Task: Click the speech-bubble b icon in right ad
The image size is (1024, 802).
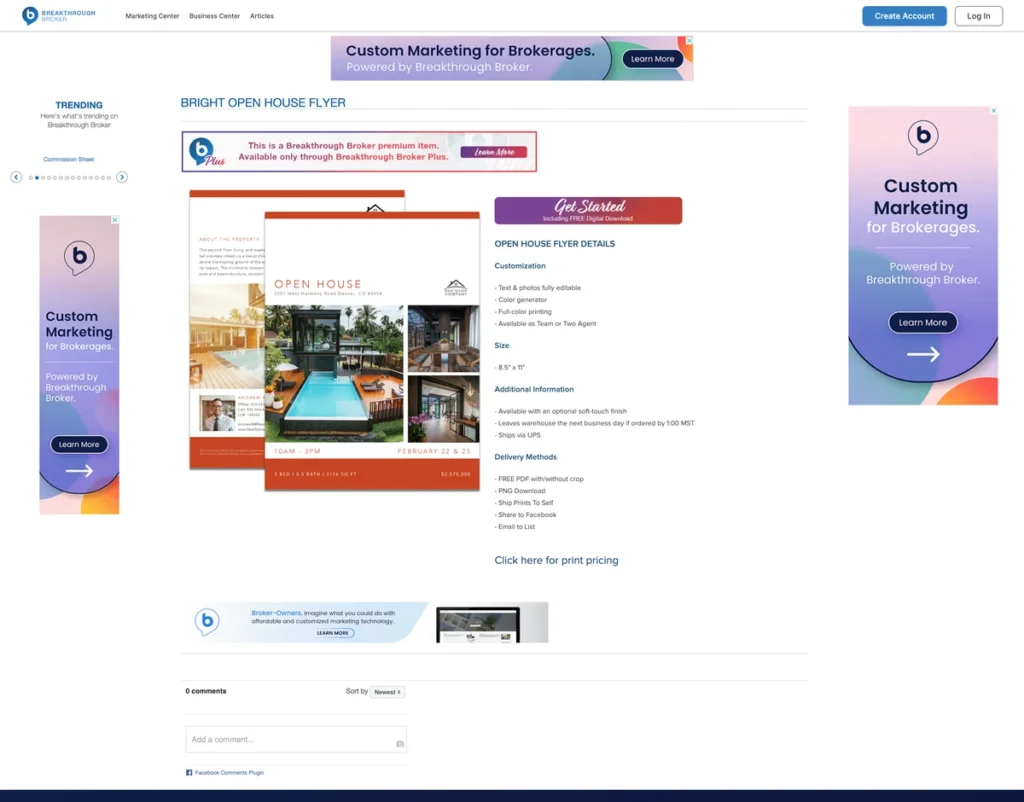Action: pyautogui.click(x=921, y=137)
